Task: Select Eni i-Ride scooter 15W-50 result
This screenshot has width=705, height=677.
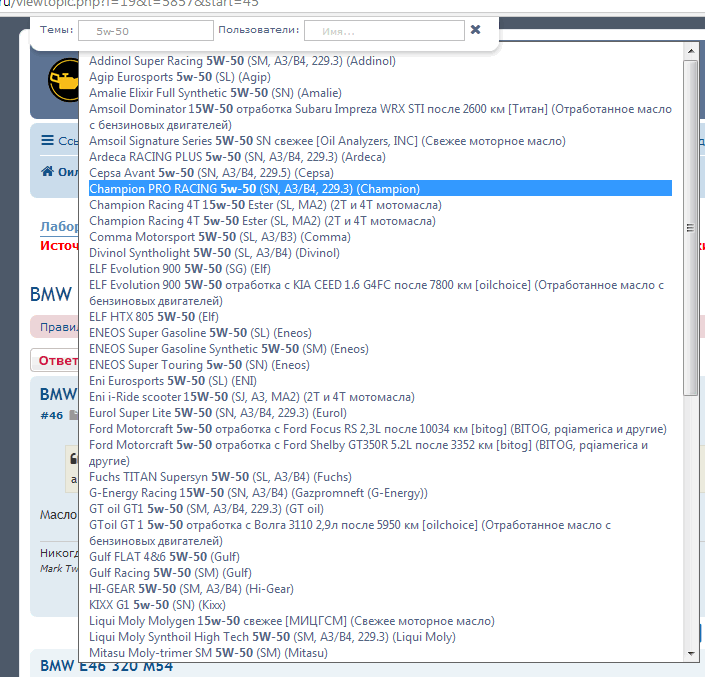Action: [x=252, y=397]
